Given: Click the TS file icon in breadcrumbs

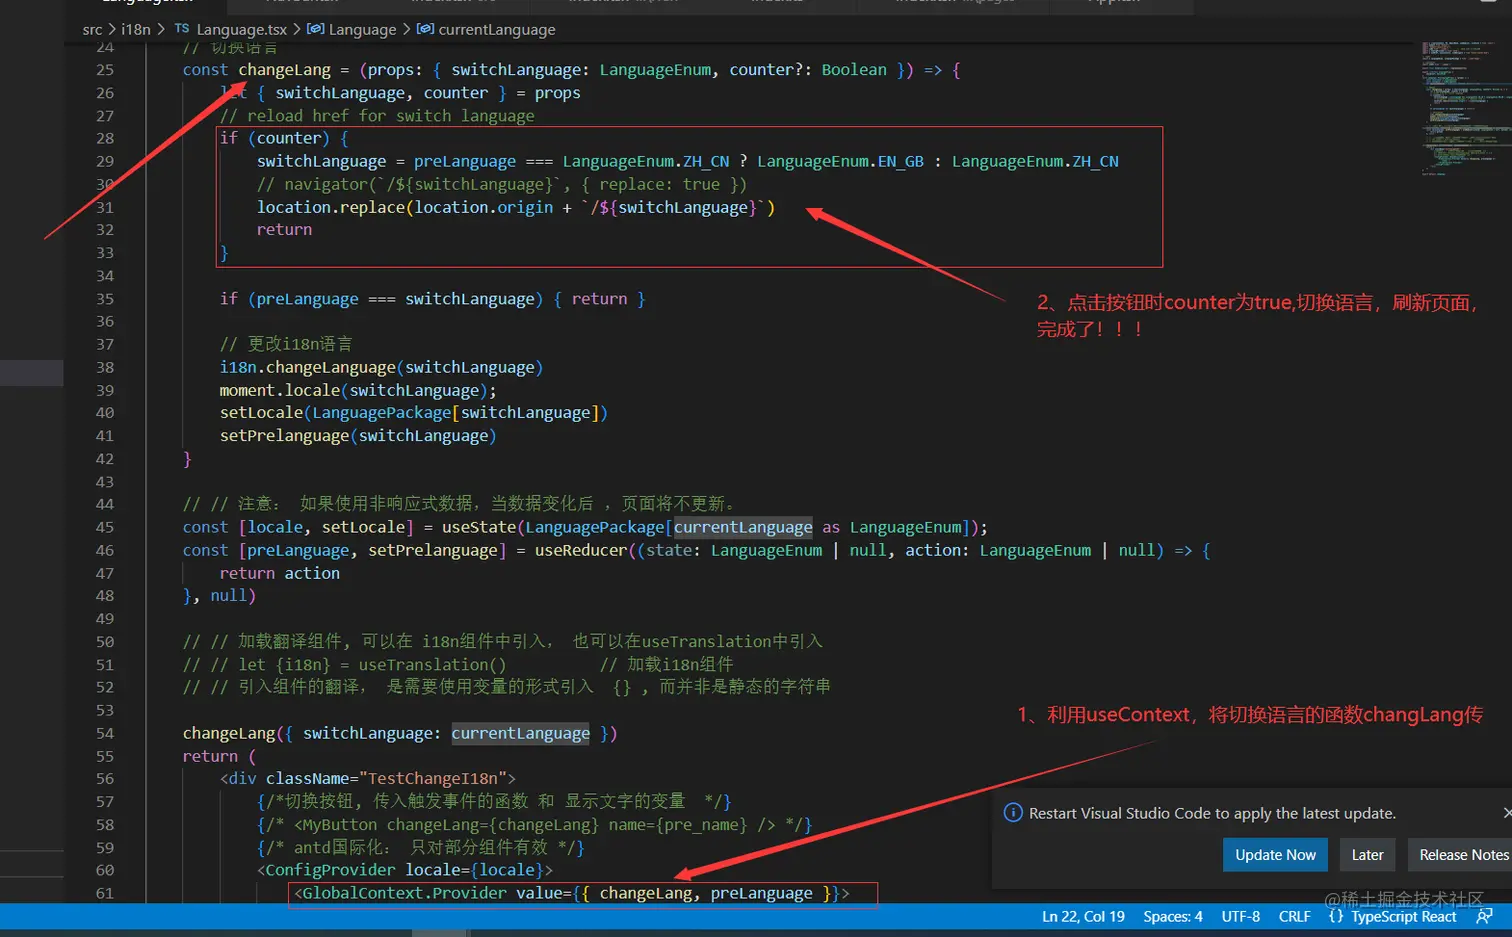Looking at the screenshot, I should click(x=181, y=29).
